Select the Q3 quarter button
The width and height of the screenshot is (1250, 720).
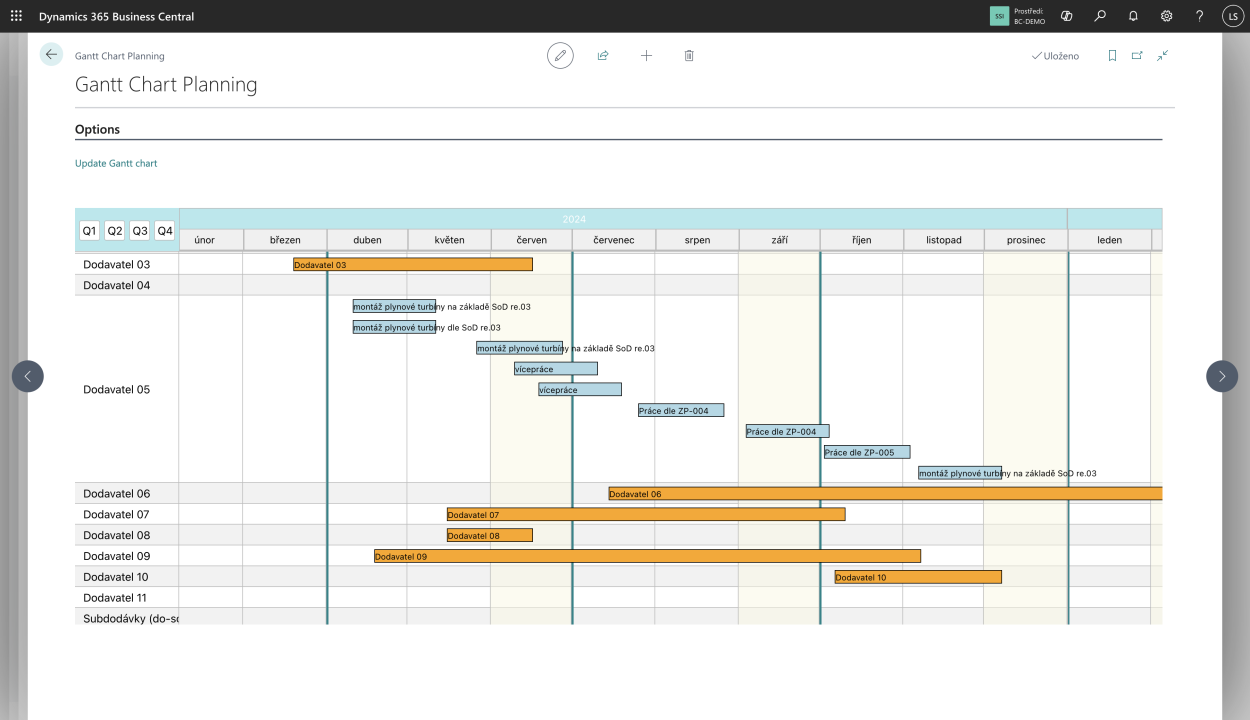click(x=140, y=231)
